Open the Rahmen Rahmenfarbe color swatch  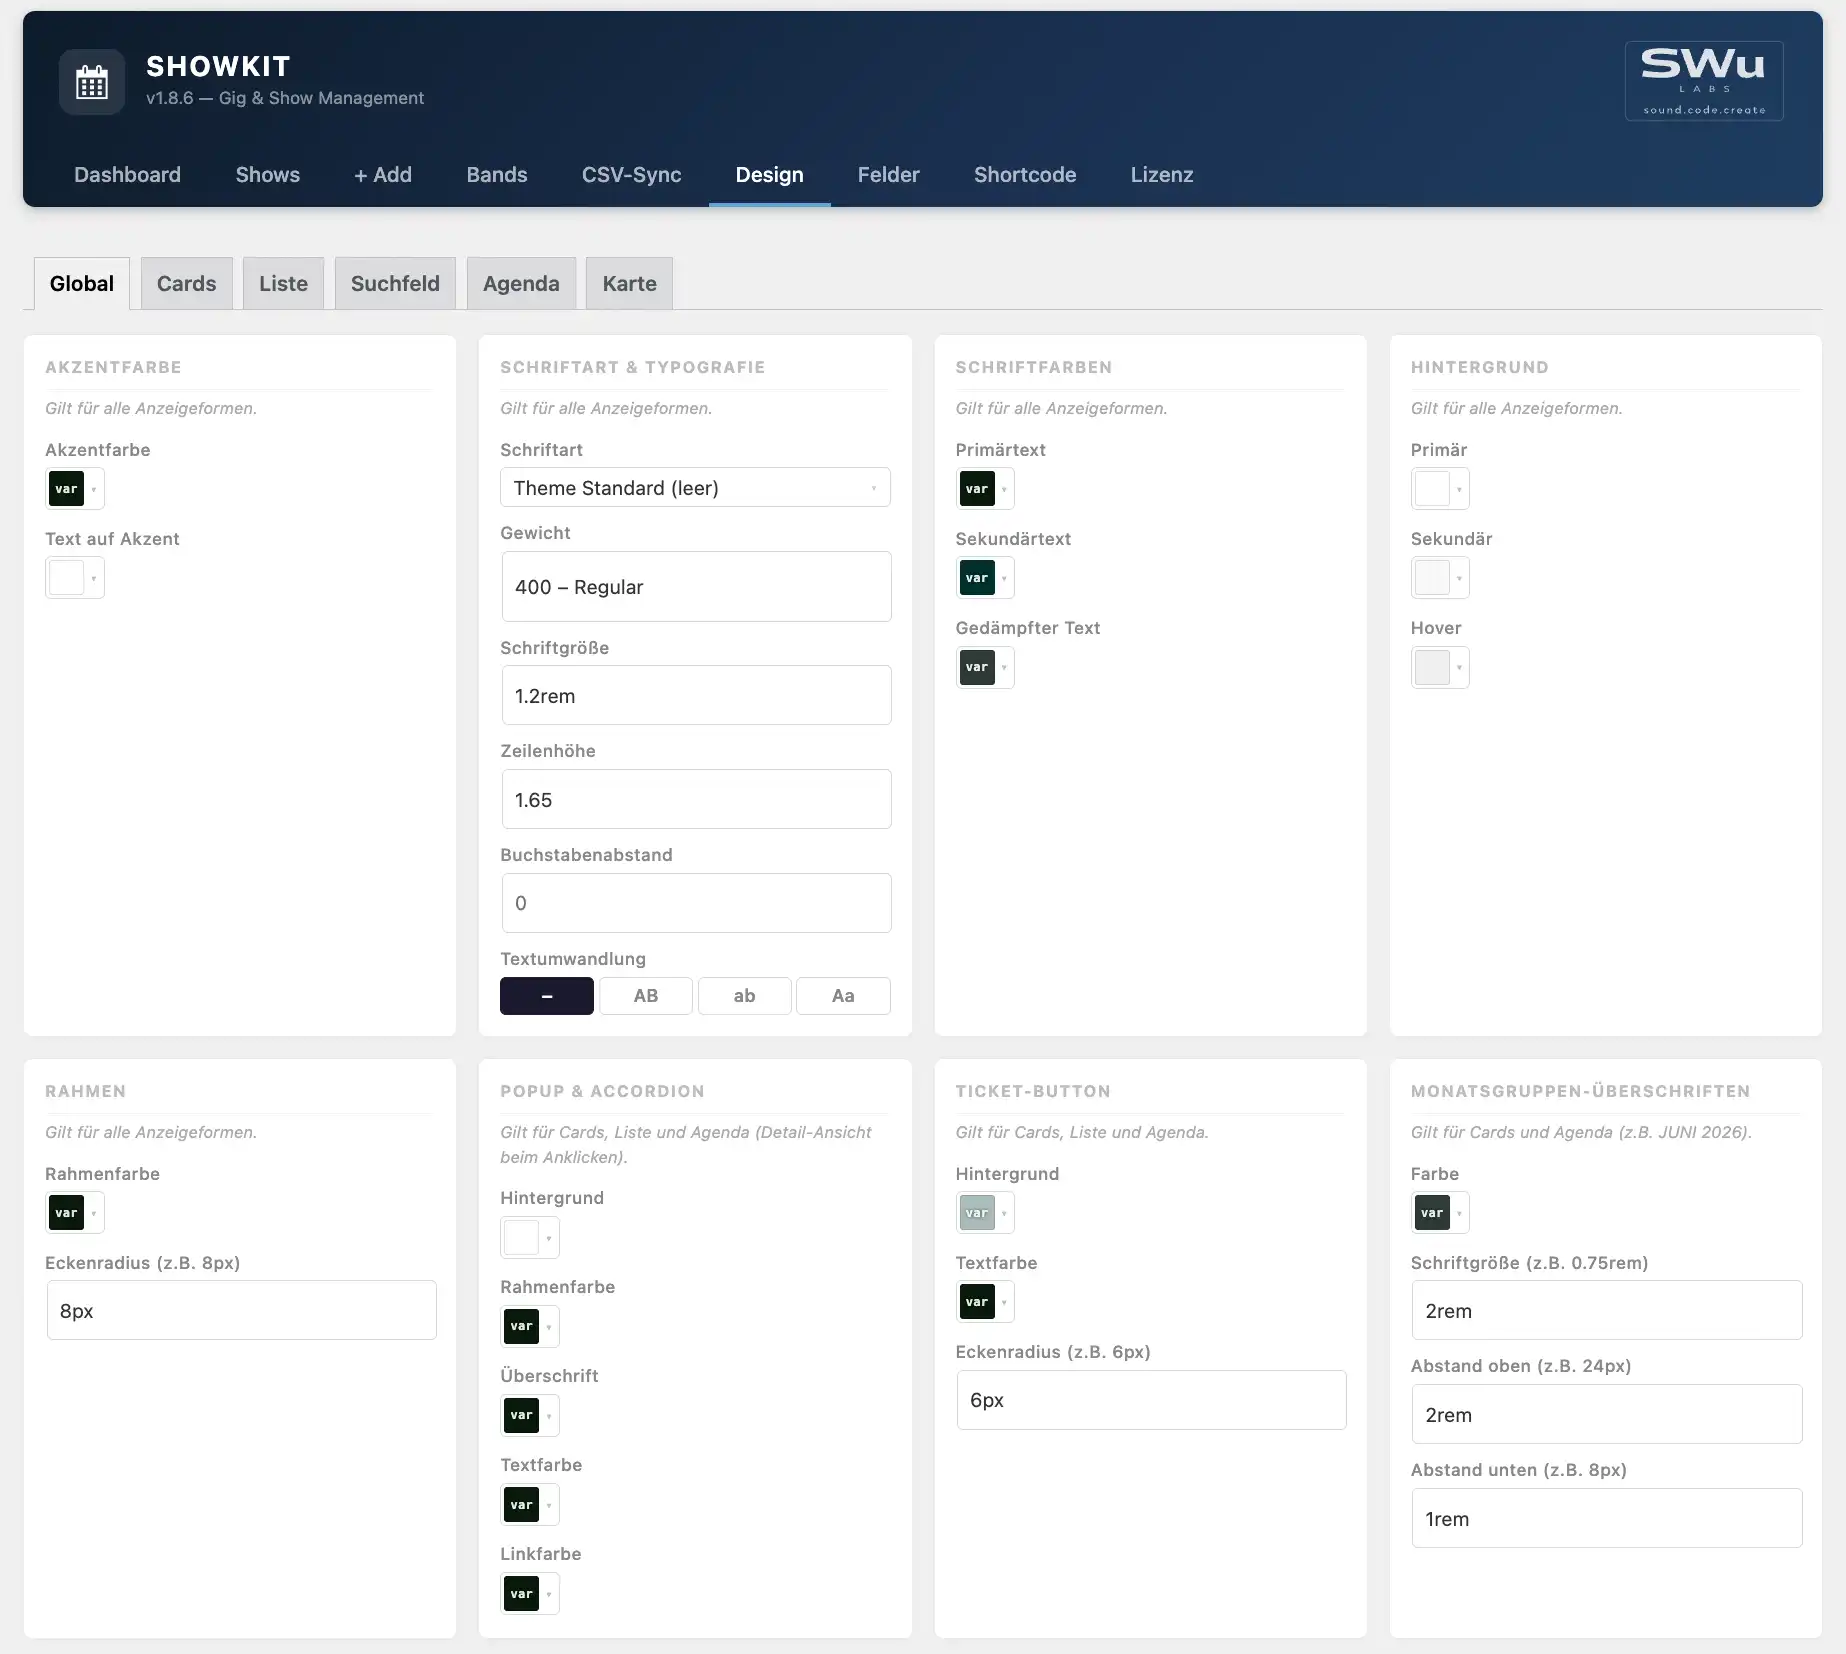[75, 1213]
